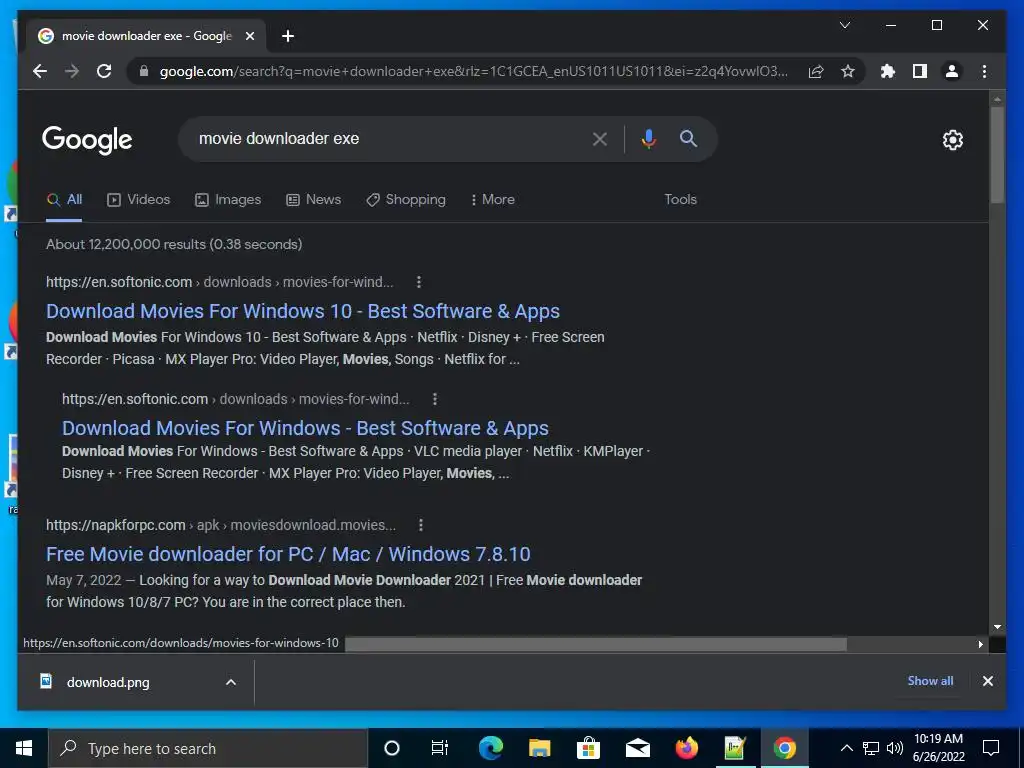The width and height of the screenshot is (1024, 768).
Task: Open network status tray icon
Action: (x=871, y=748)
